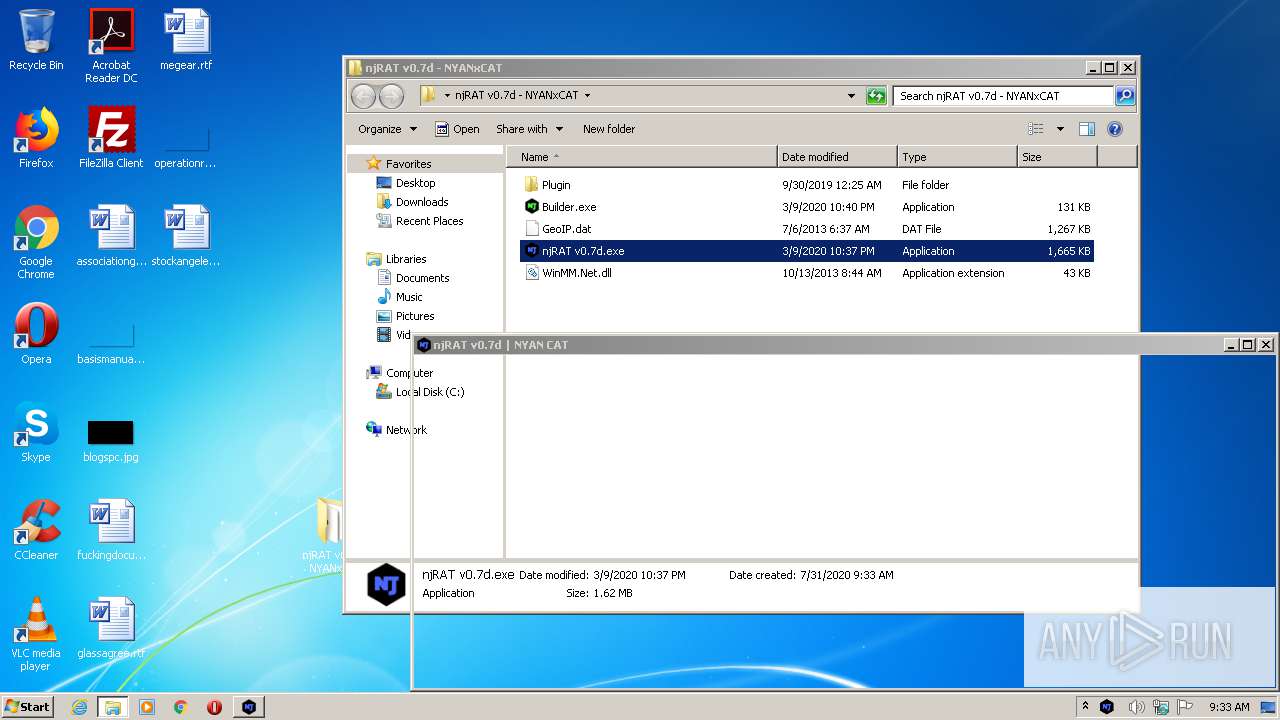Viewport: 1280px width, 720px height.
Task: Launch the Google Chrome desktop shortcut
Action: [x=36, y=242]
